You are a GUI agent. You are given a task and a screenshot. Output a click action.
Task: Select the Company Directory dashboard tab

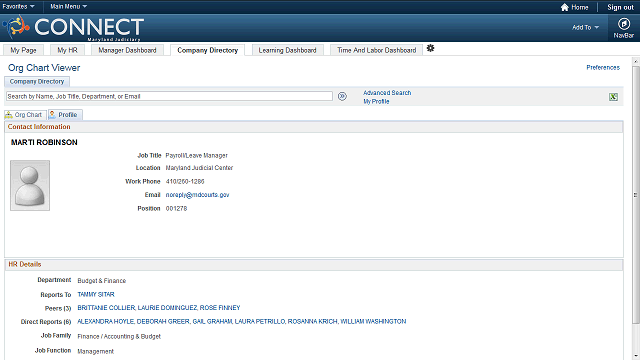click(x=207, y=50)
